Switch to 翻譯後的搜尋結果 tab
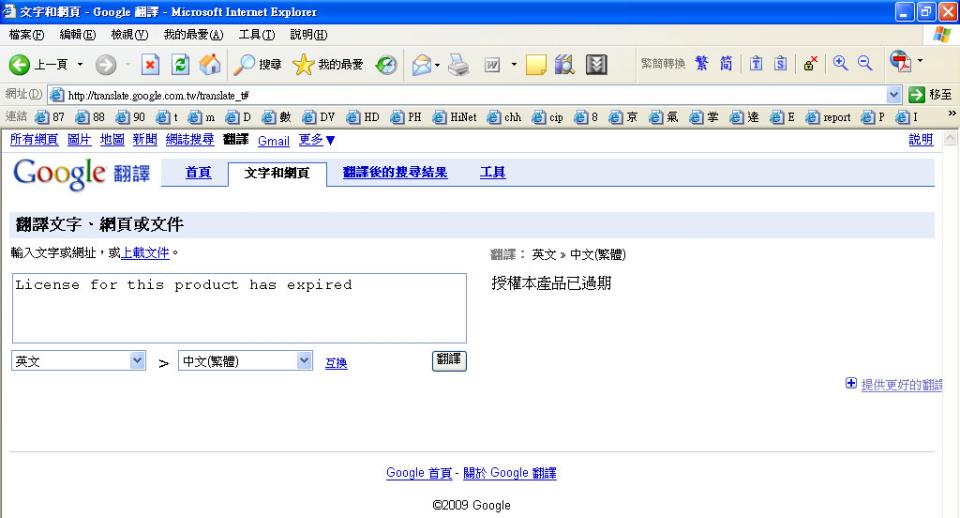Screen dimensions: 960x518 pos(395,173)
